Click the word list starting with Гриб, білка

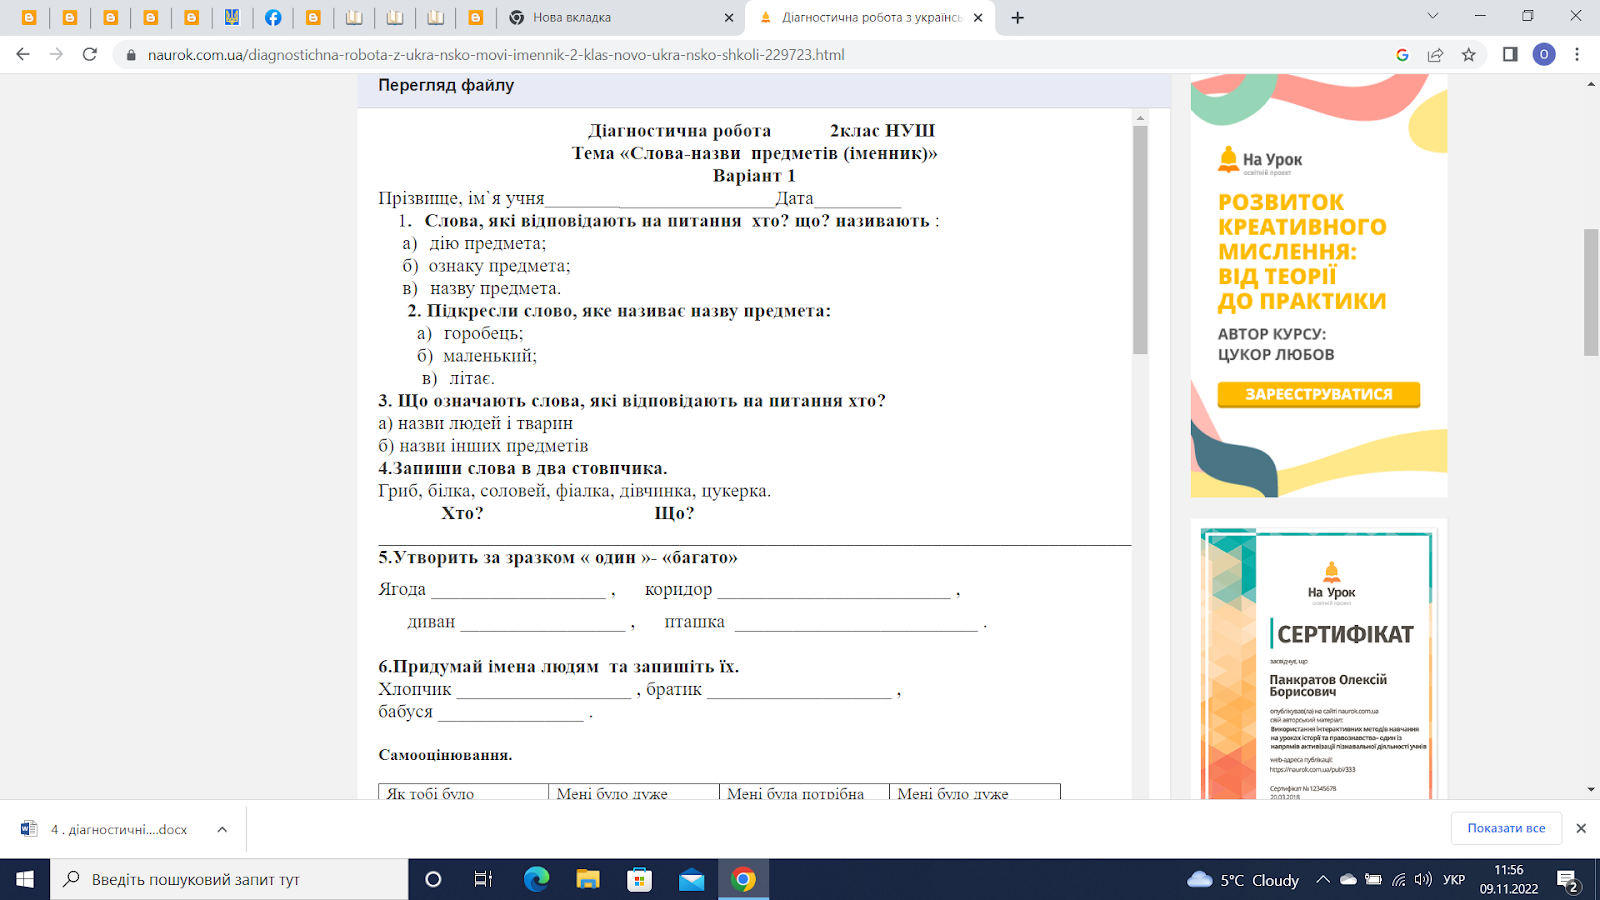point(574,491)
